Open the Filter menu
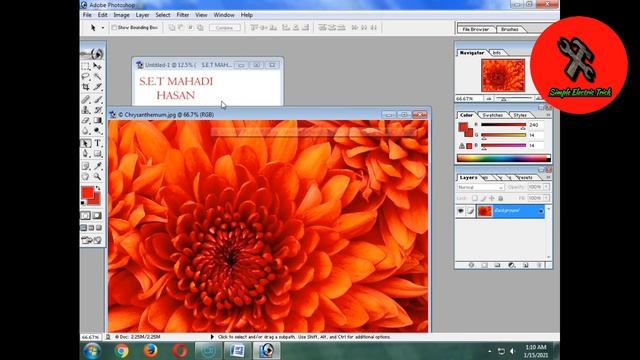This screenshot has height=360, width=640. 183,15
